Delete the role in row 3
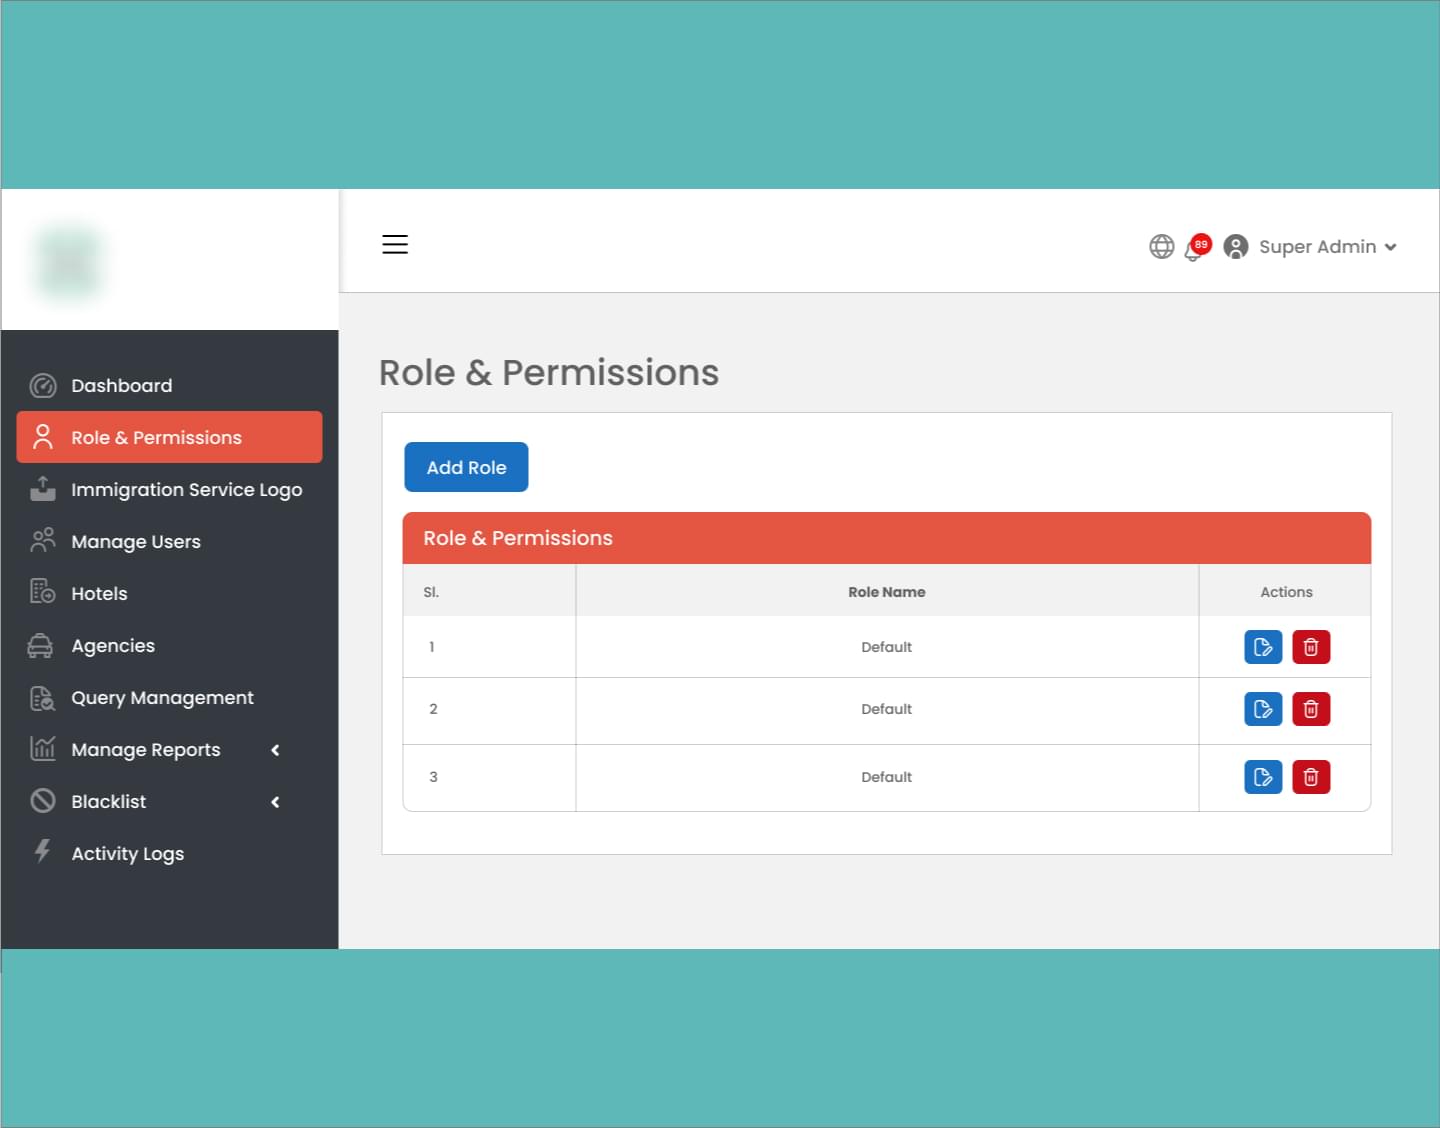 [1311, 777]
